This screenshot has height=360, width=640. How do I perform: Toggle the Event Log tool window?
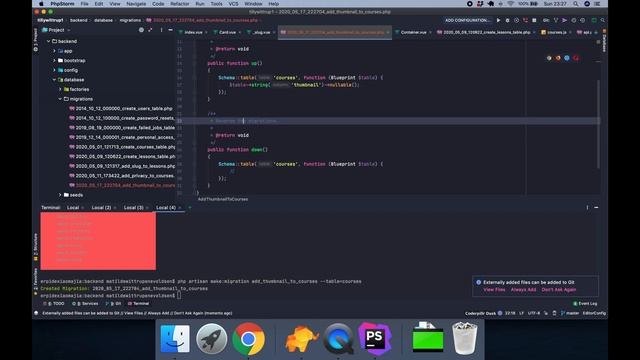pyautogui.click(x=585, y=304)
